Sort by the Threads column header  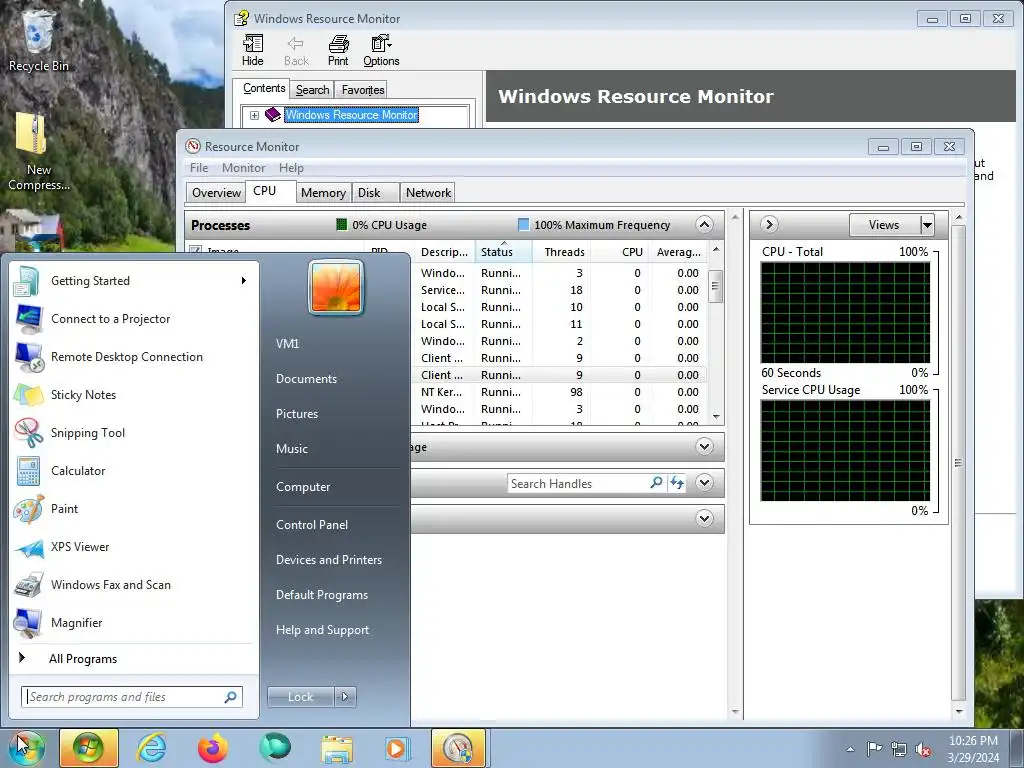[564, 252]
